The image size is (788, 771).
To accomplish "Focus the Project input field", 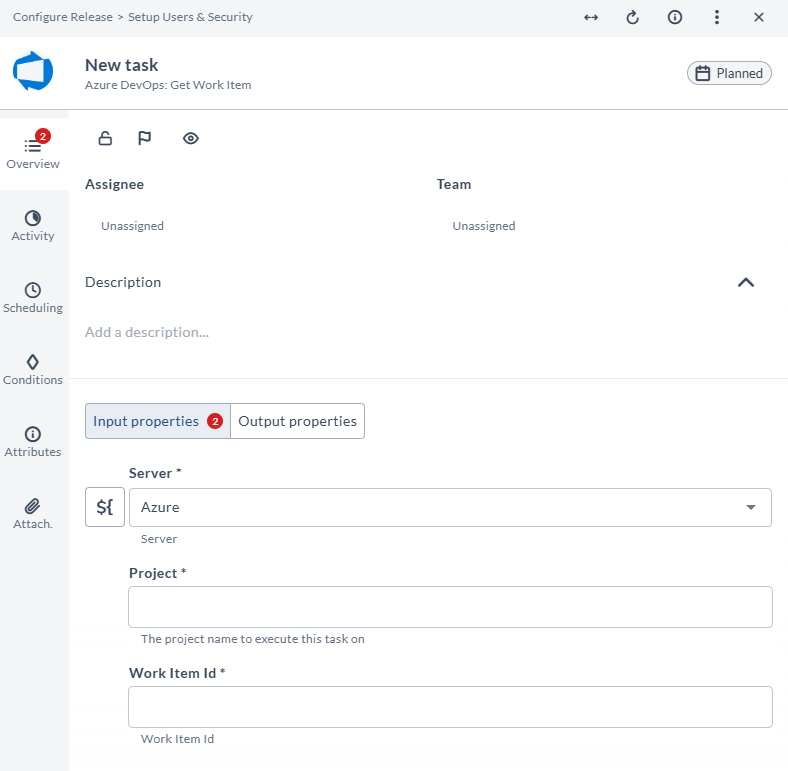I will coord(450,607).
